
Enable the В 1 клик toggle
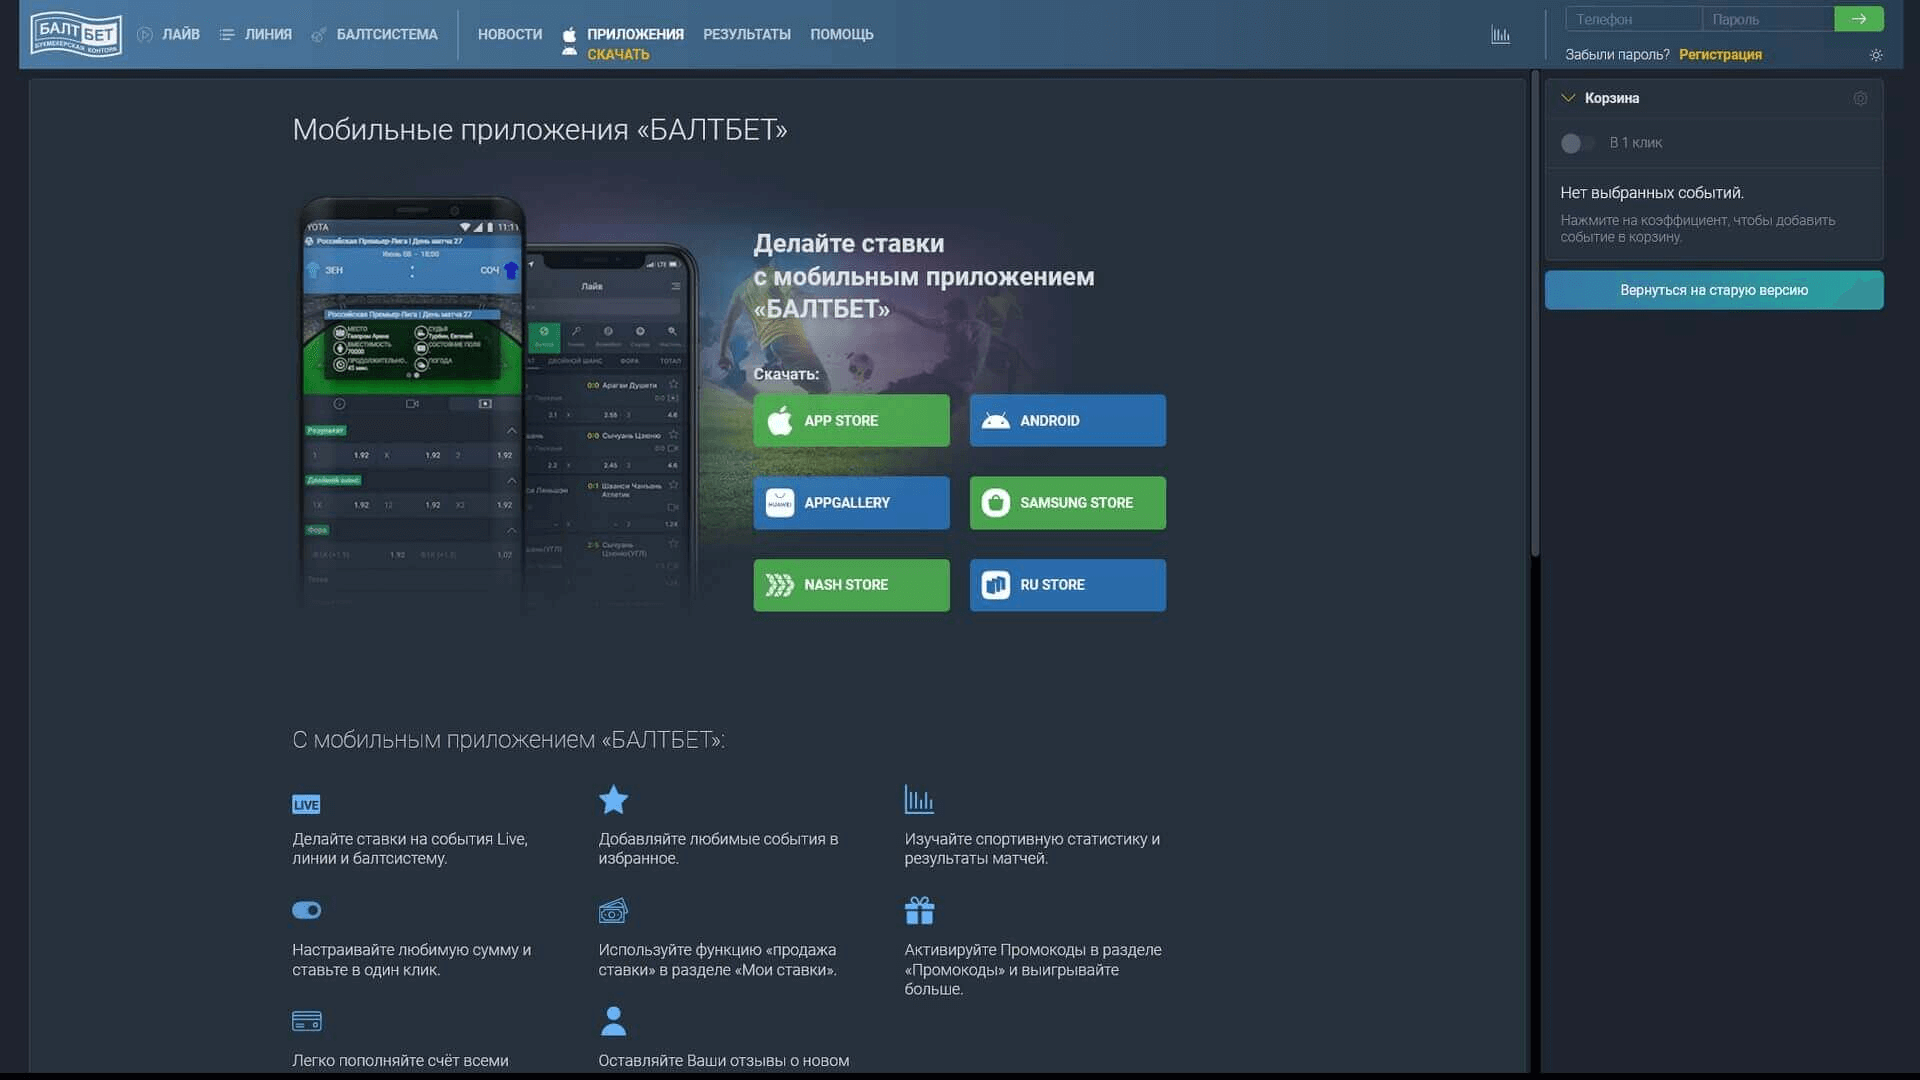pos(1577,143)
